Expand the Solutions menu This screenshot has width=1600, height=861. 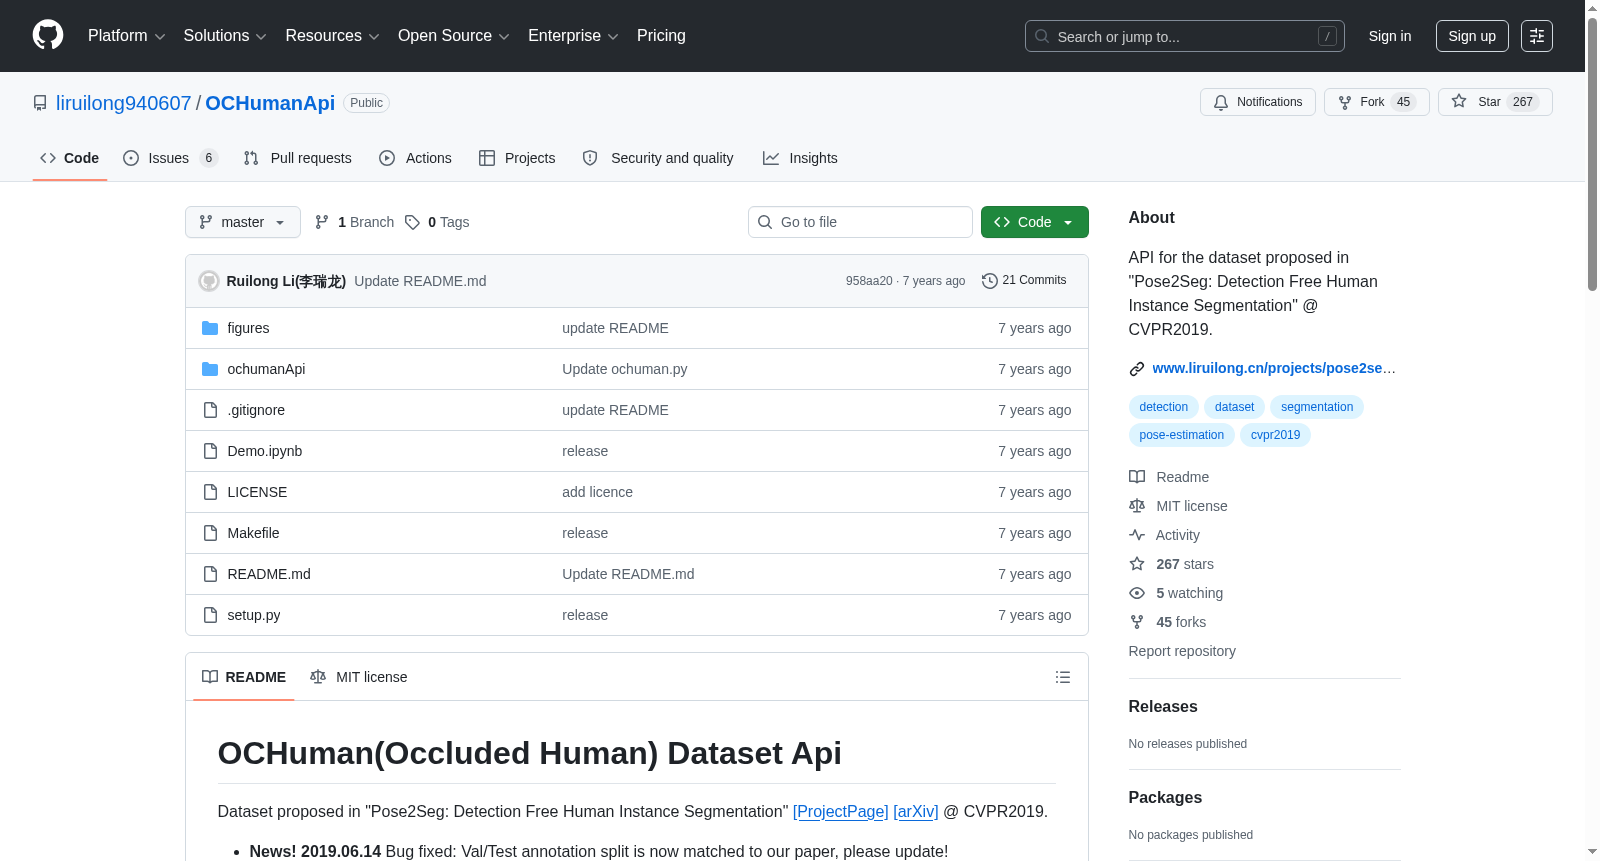[225, 36]
